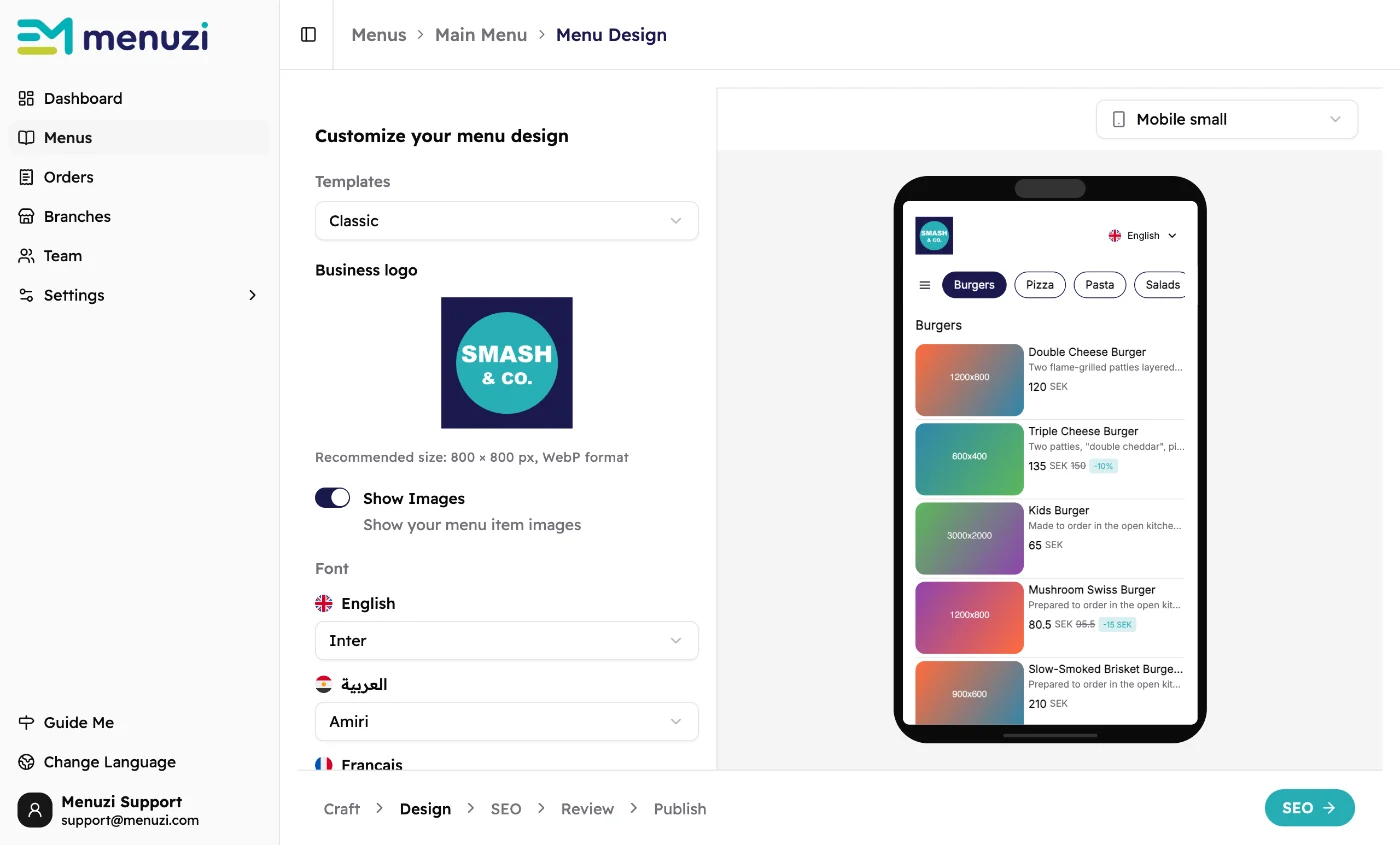Click the Main Menu breadcrumb link
Screen dimensions: 1400x845
click(x=481, y=35)
